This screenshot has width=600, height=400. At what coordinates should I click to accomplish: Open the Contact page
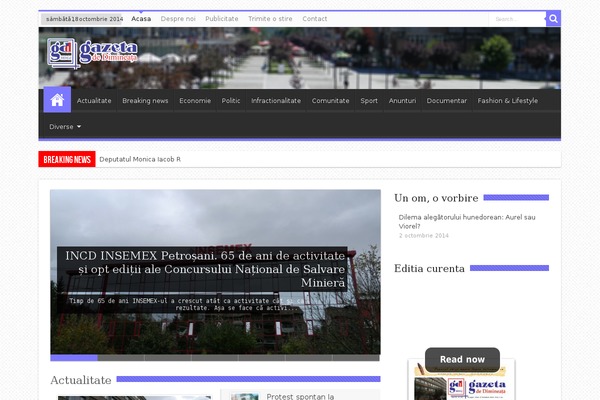coord(315,19)
